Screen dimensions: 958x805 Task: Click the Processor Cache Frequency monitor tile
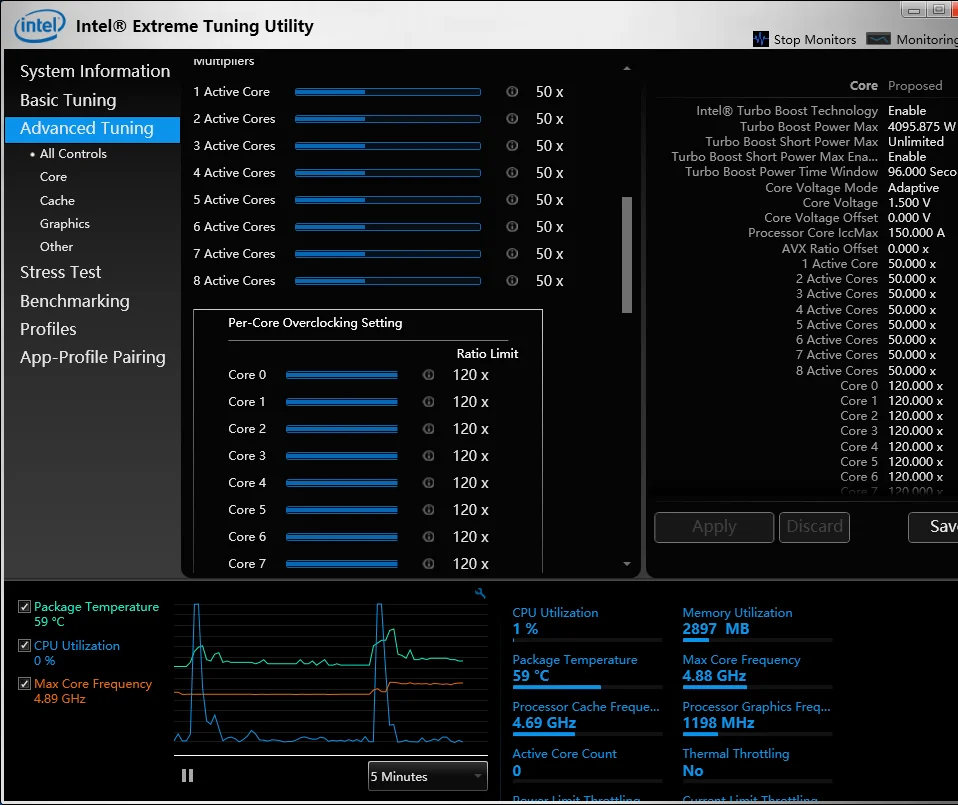tap(587, 716)
